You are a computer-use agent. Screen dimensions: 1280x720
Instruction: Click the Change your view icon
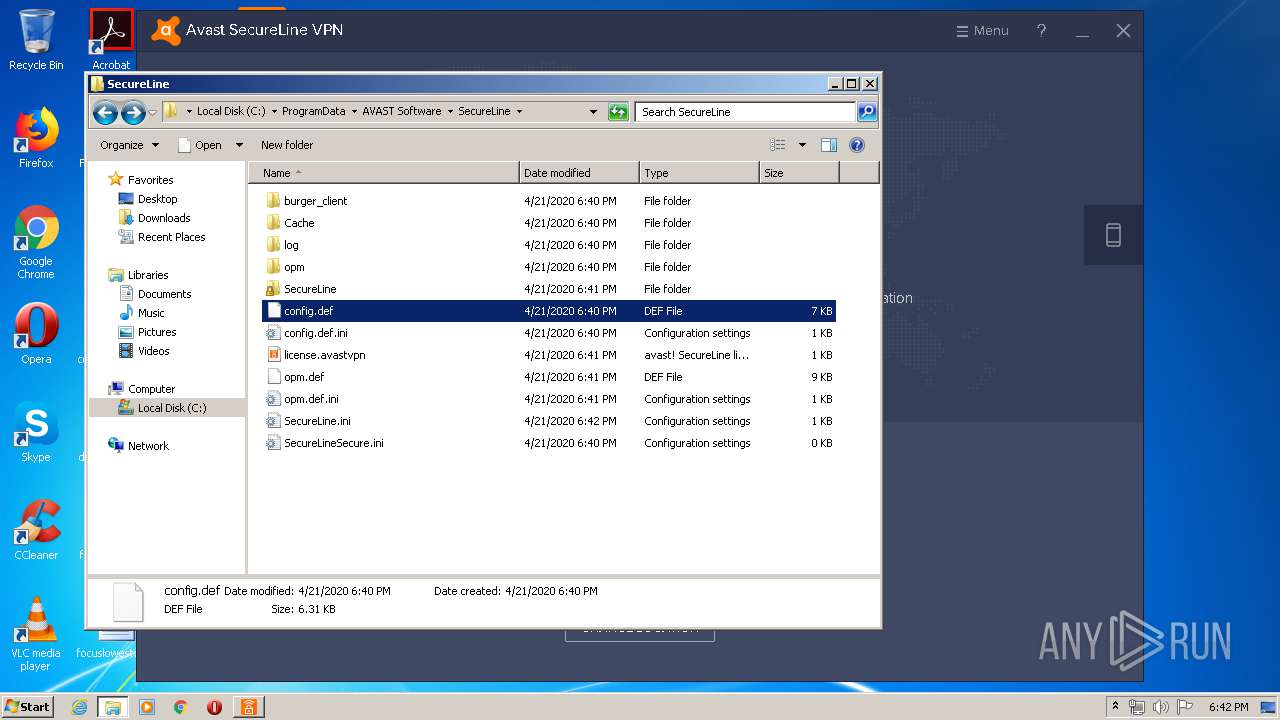pyautogui.click(x=778, y=145)
